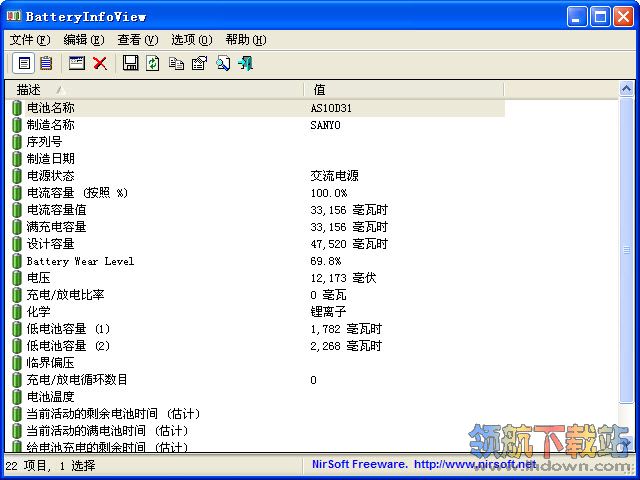Click the exit door icon
This screenshot has width=640, height=480.
tap(246, 64)
